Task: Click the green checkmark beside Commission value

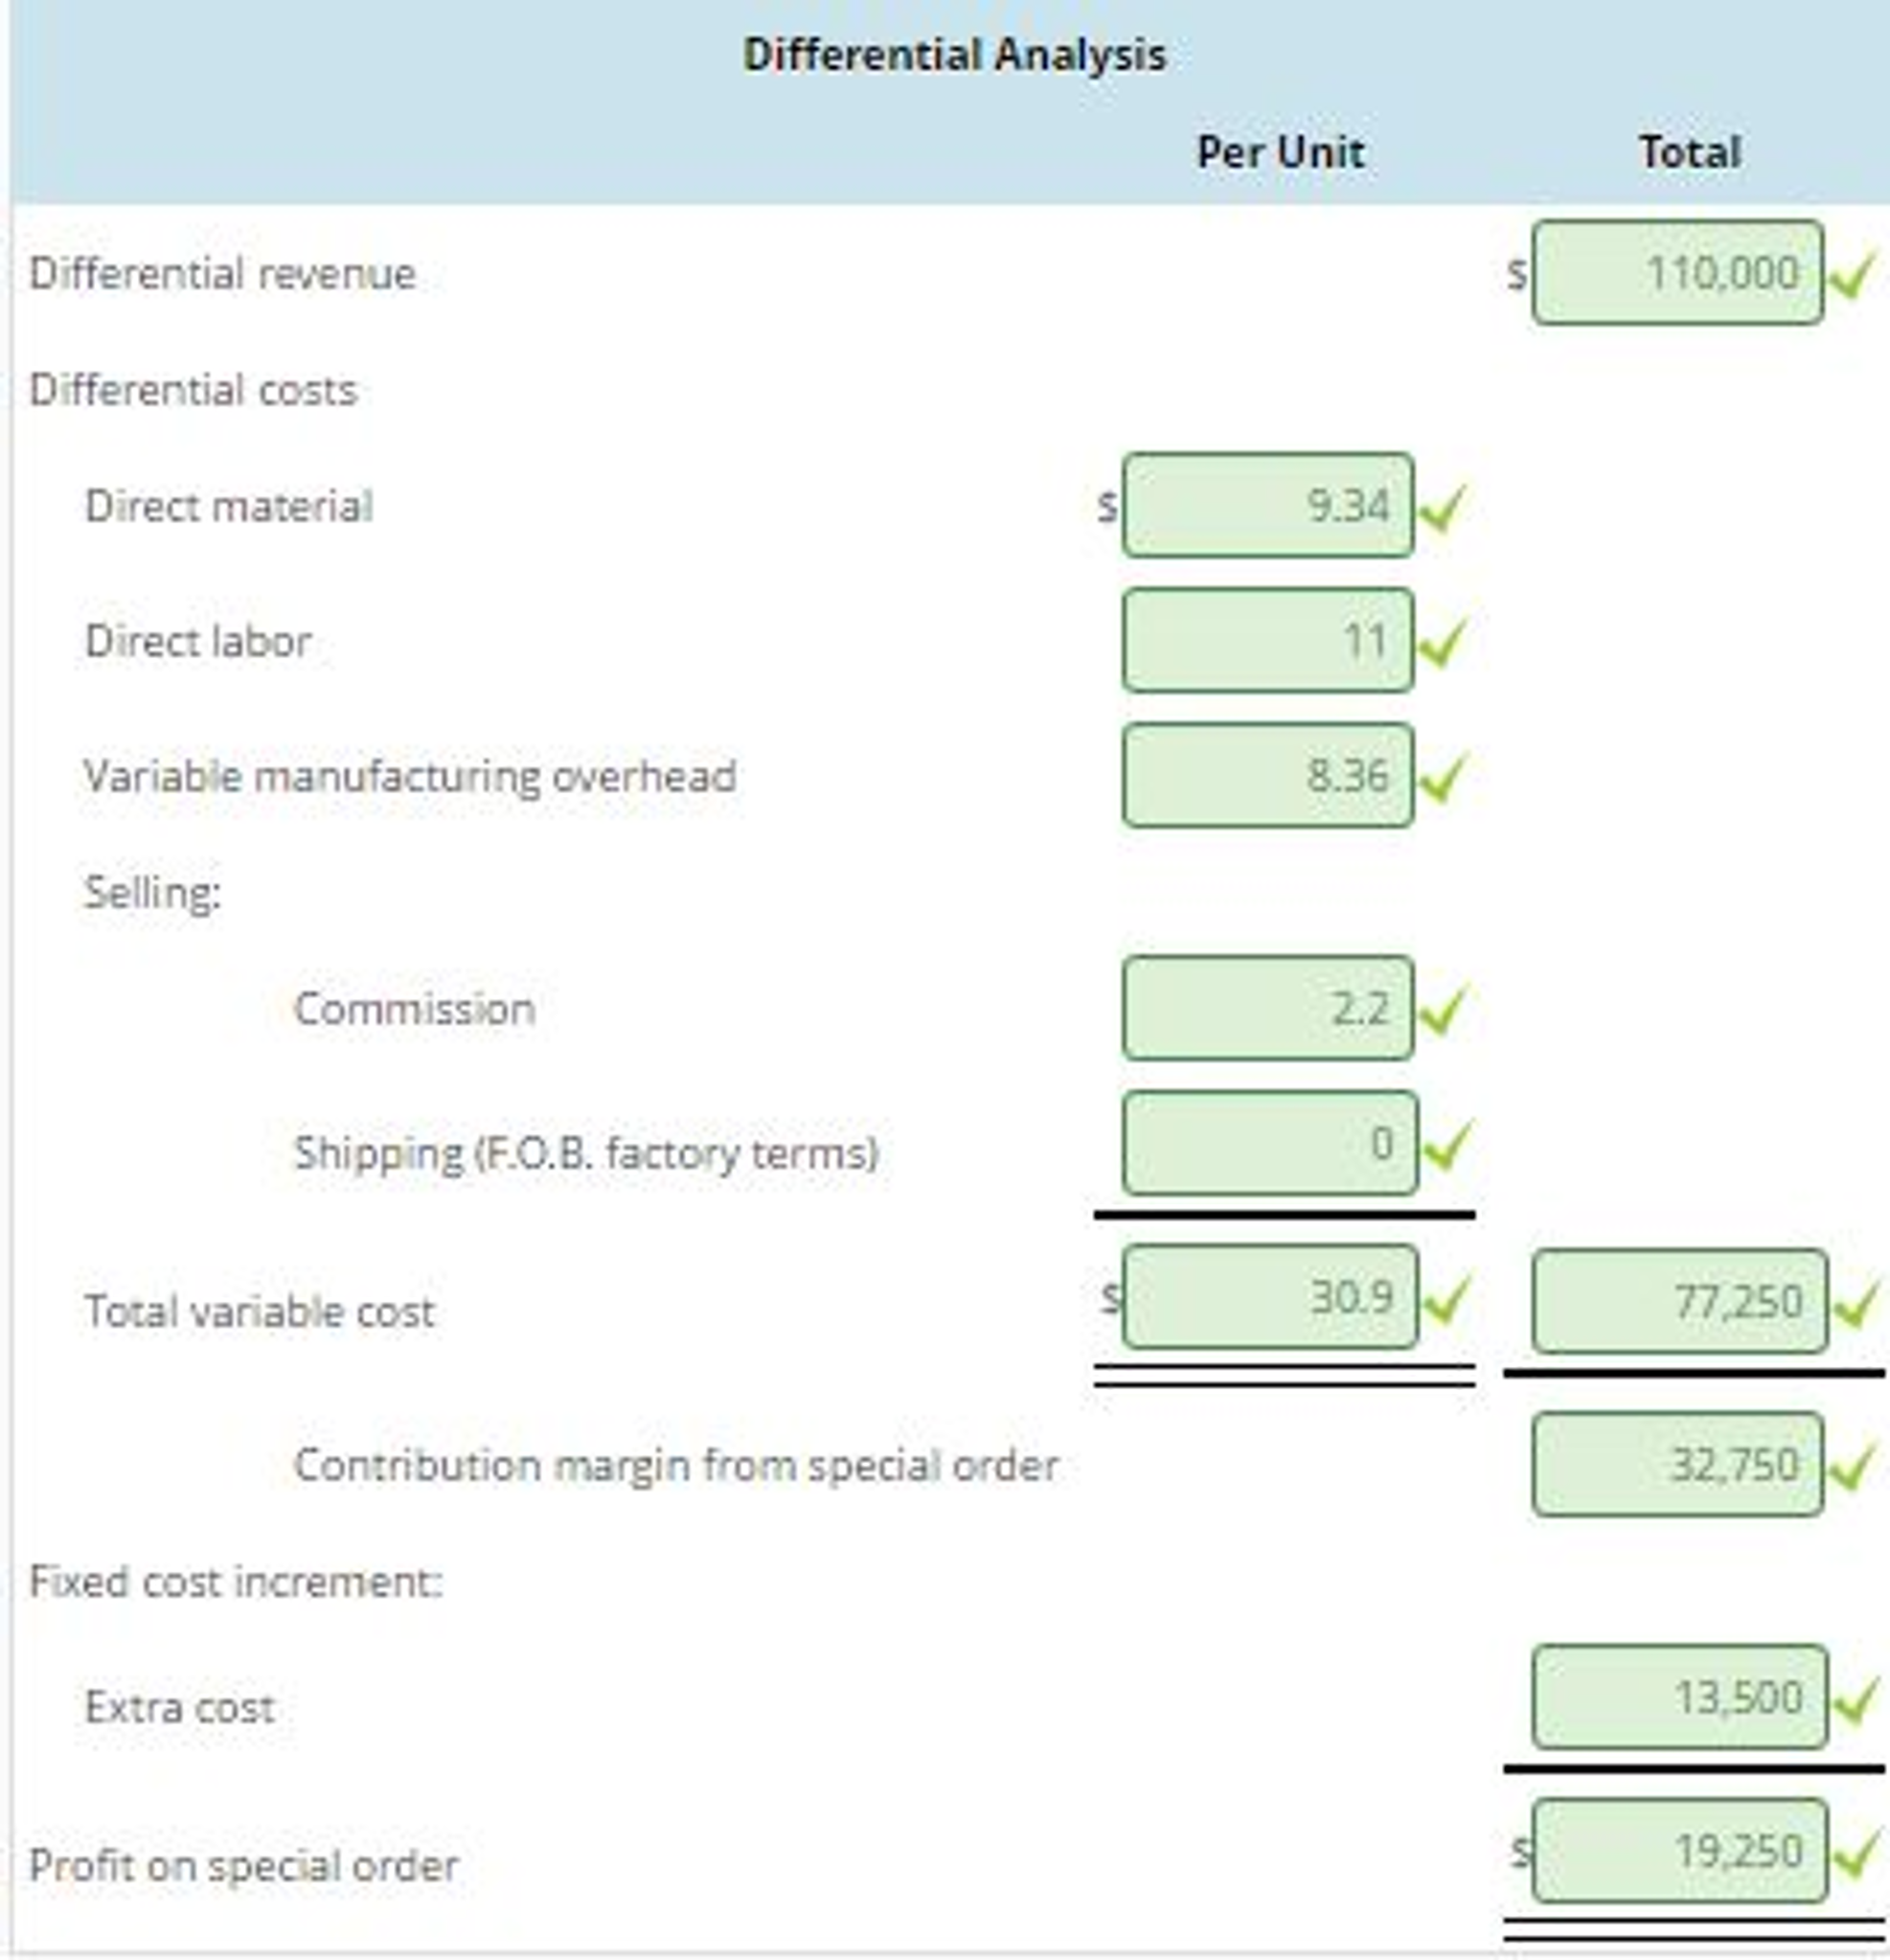Action: point(1442,1011)
